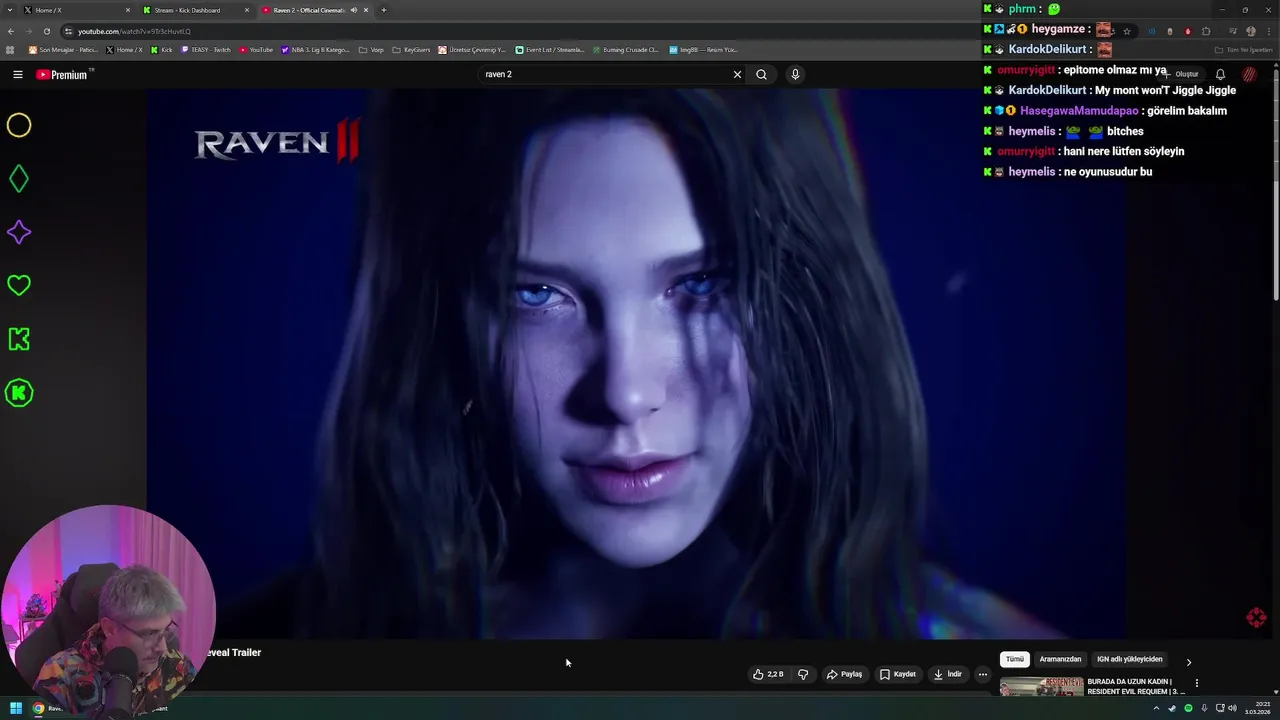Open the Vorp bookmarks folder
1280x720 pixels.
pyautogui.click(x=371, y=49)
